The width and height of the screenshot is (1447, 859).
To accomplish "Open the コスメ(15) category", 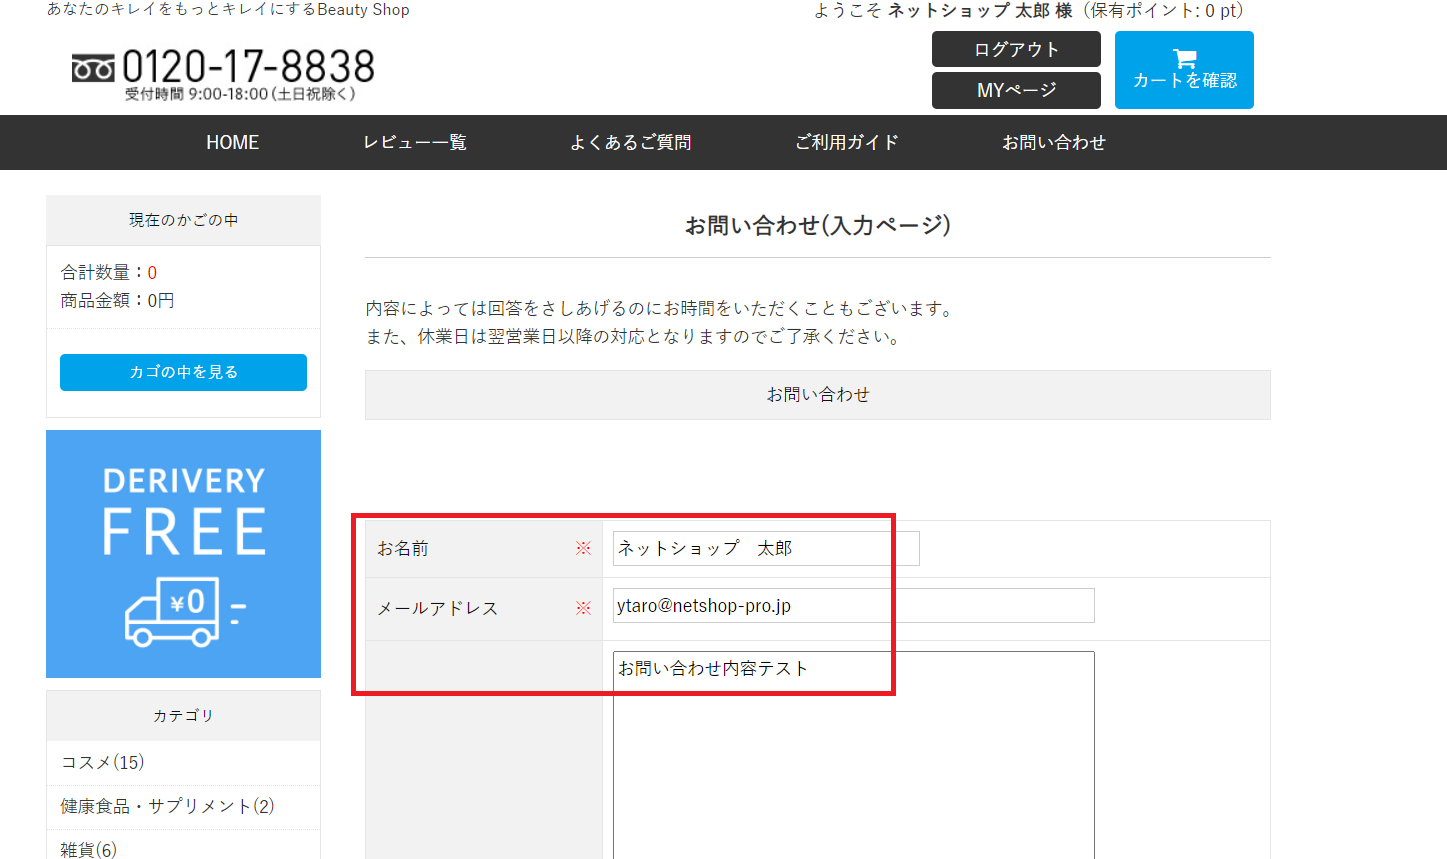I will tap(103, 762).
